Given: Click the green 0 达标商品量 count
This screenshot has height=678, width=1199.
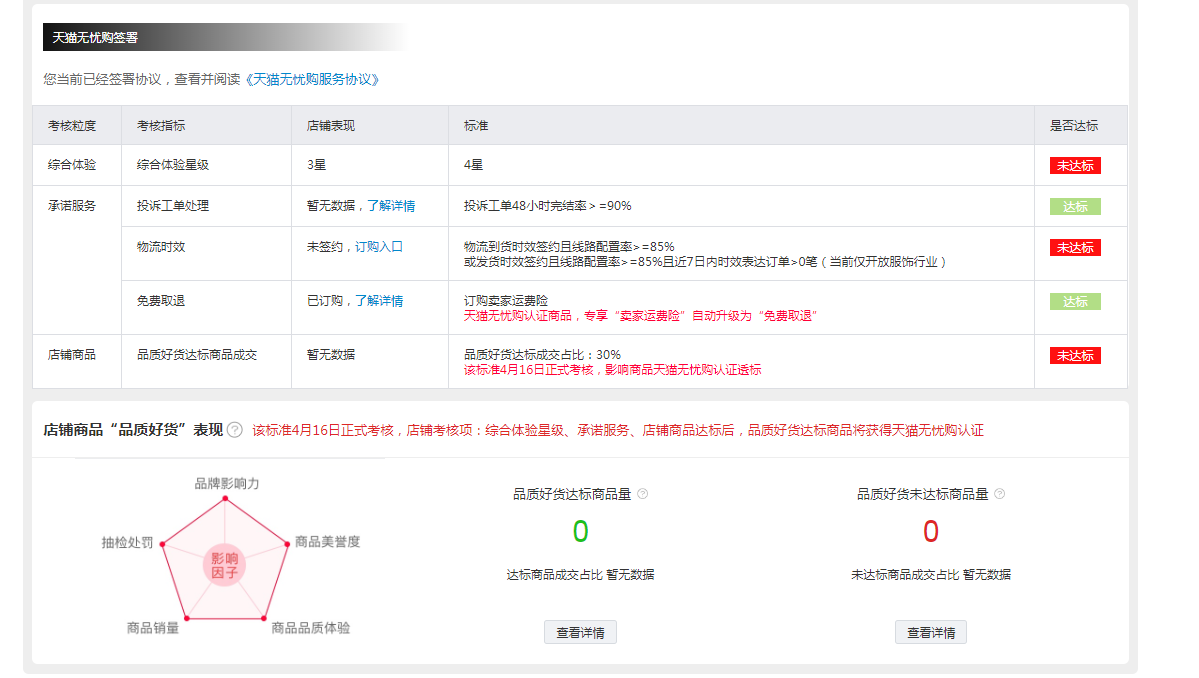Looking at the screenshot, I should pos(580,531).
